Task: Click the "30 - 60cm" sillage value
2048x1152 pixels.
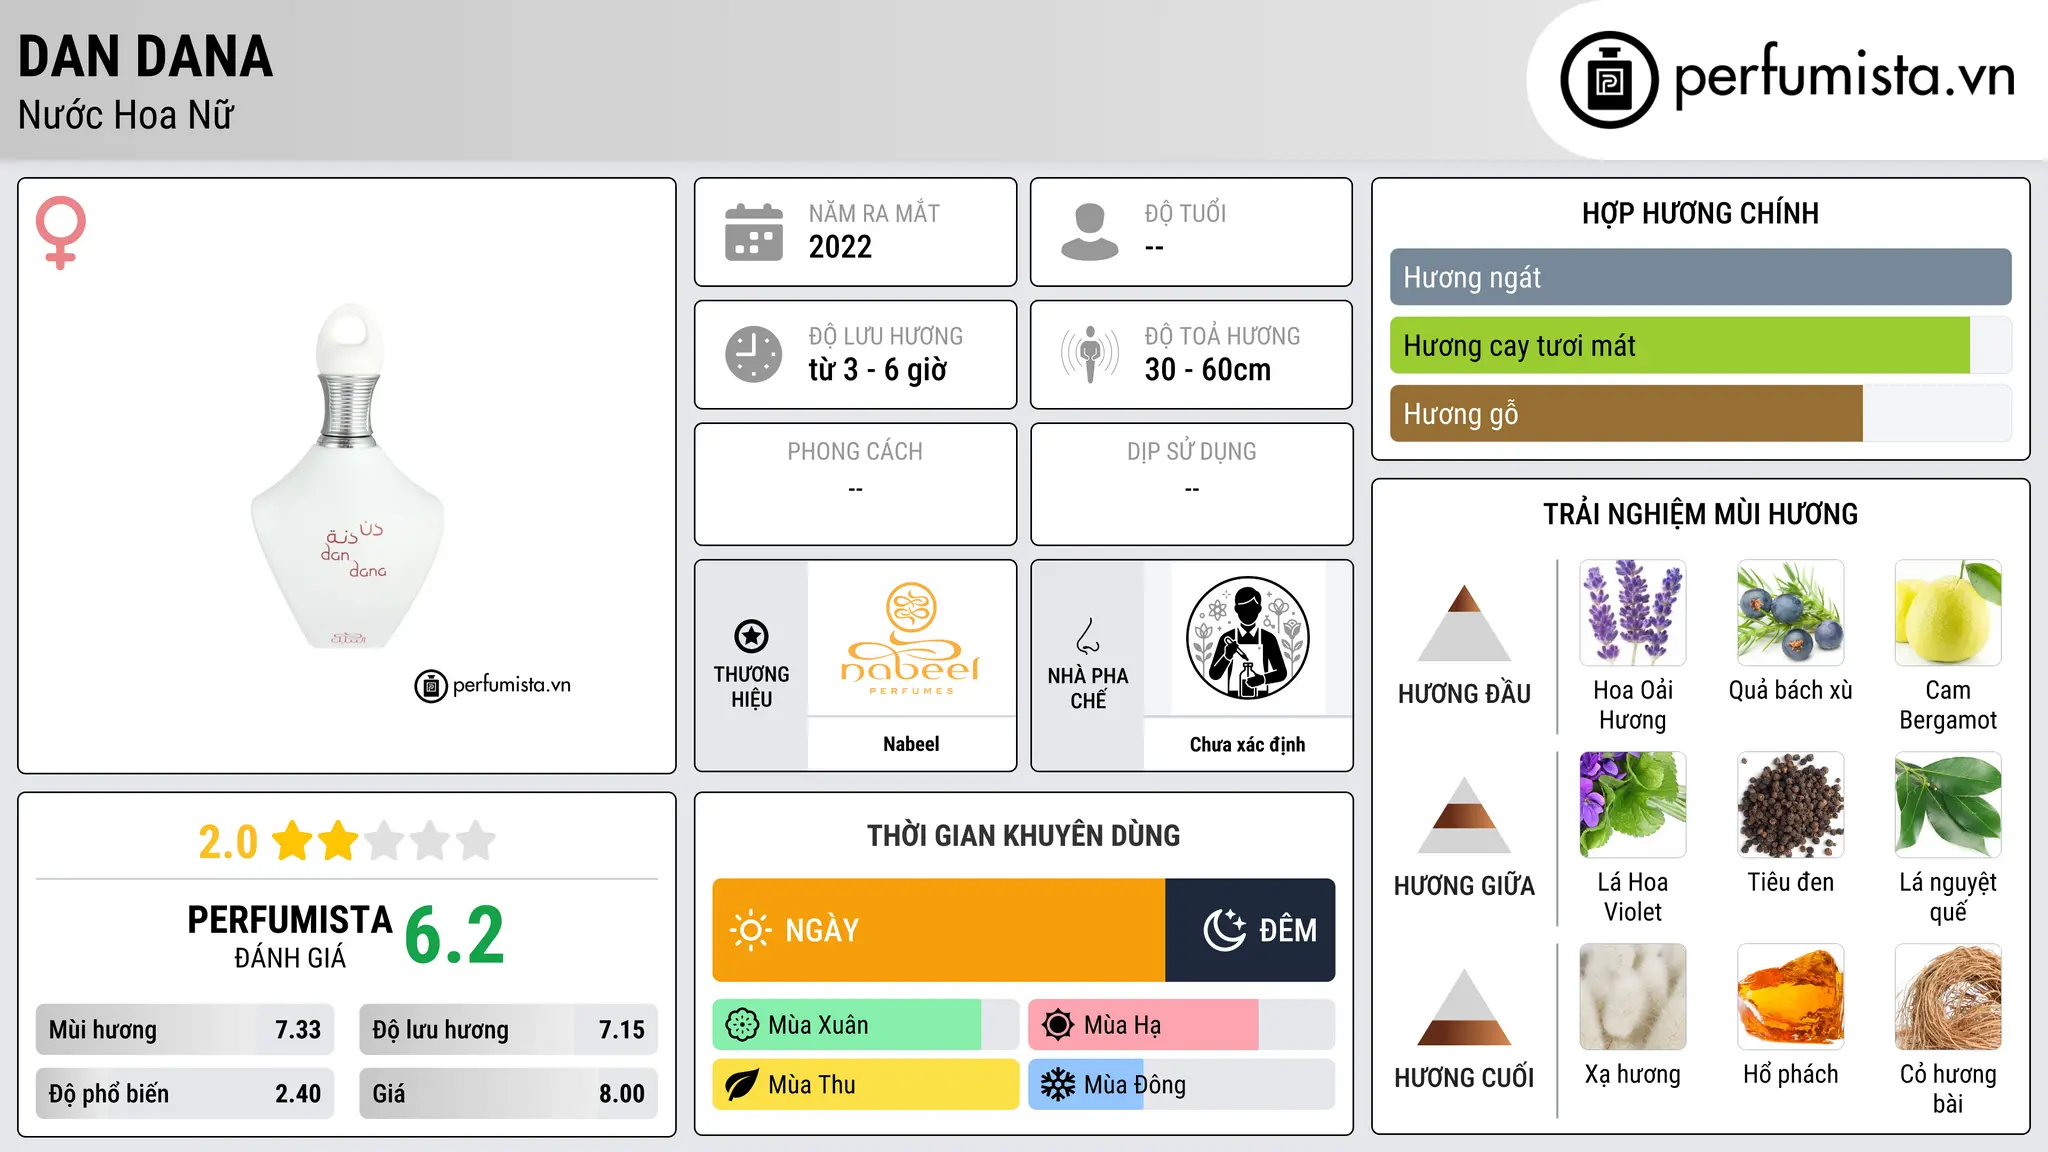Action: (1208, 370)
